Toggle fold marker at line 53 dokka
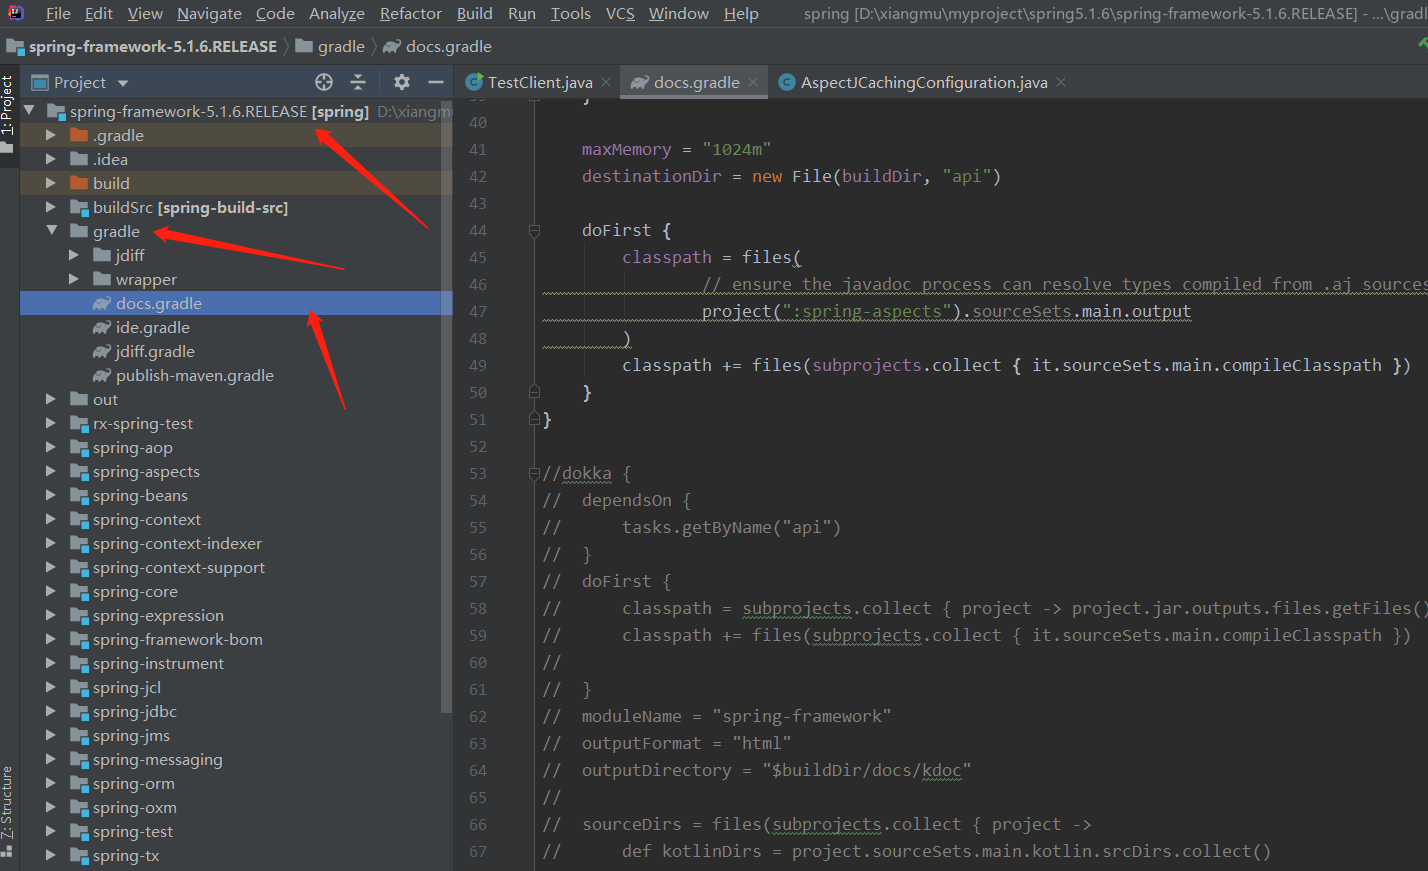Screen dimensions: 1428x871 click(x=534, y=473)
